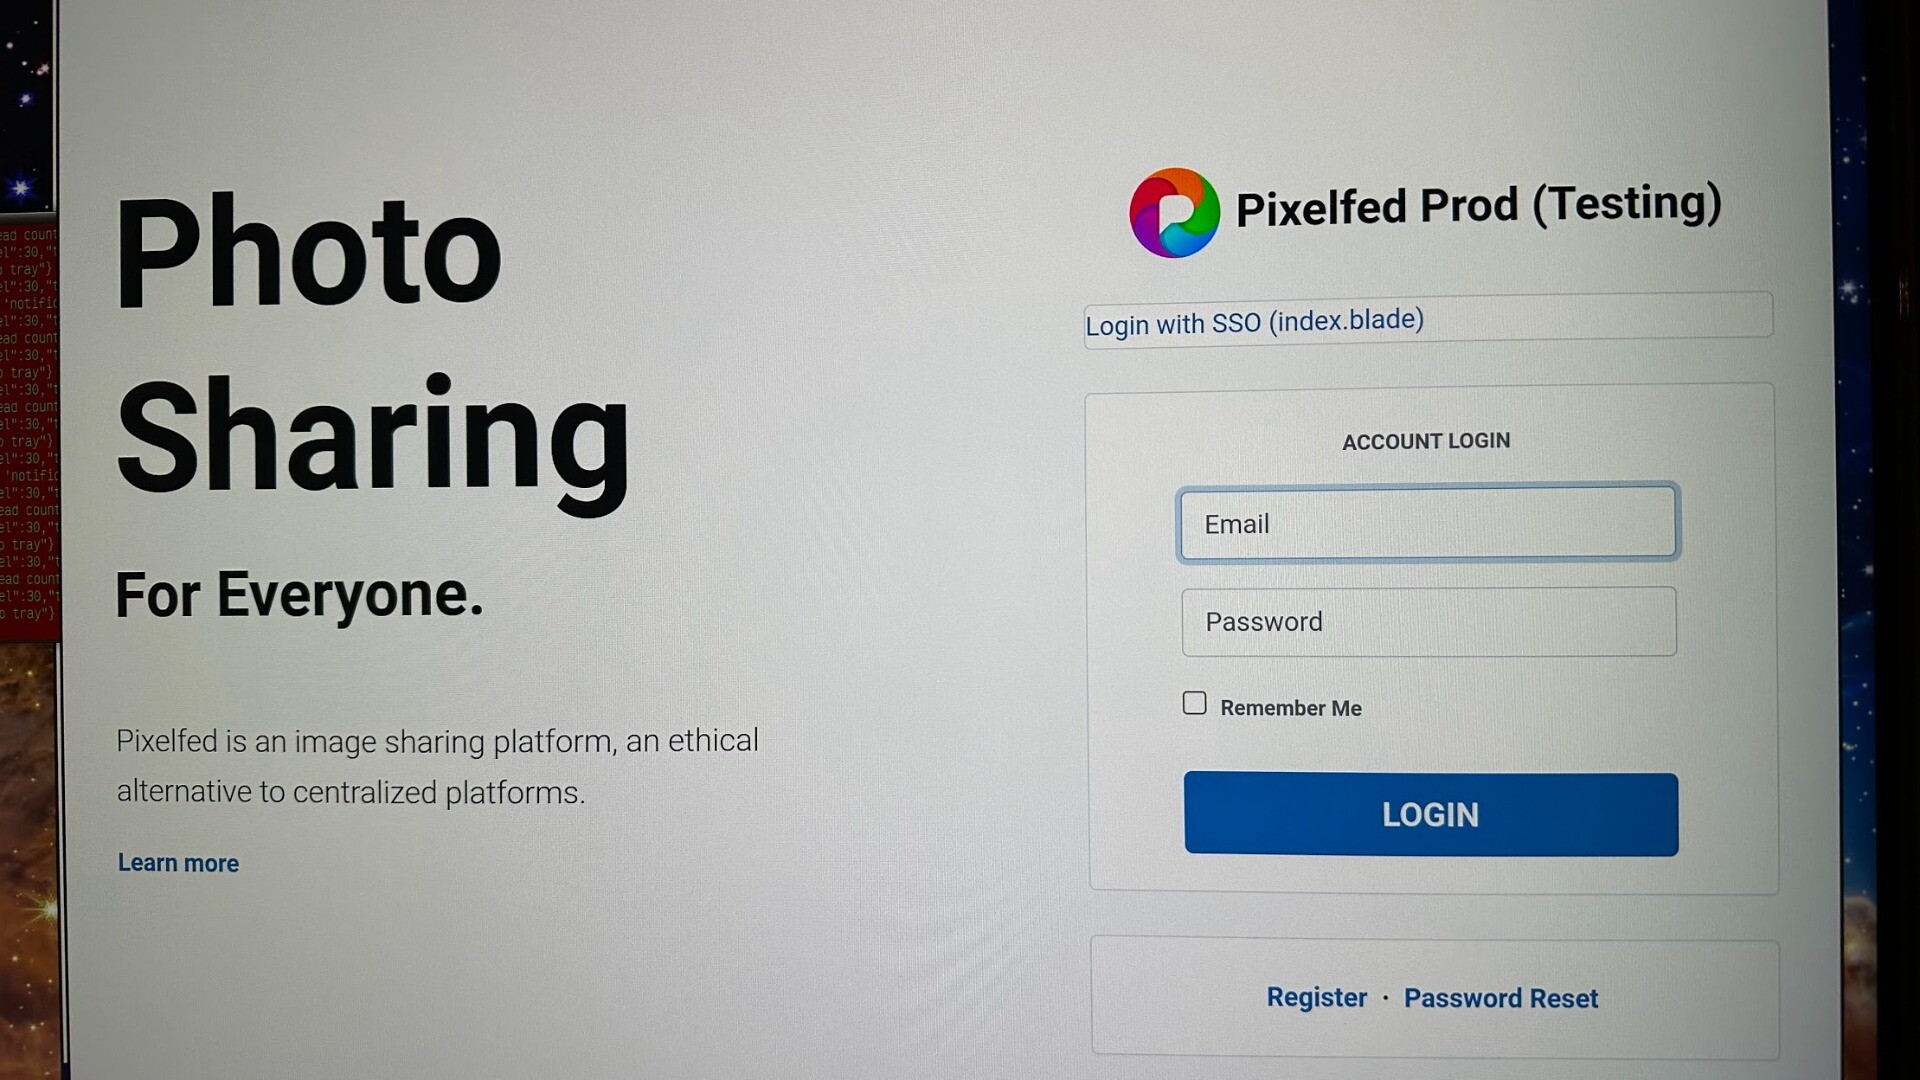
Task: Click the bright star on the top-left wallpaper
Action: pyautogui.click(x=20, y=187)
